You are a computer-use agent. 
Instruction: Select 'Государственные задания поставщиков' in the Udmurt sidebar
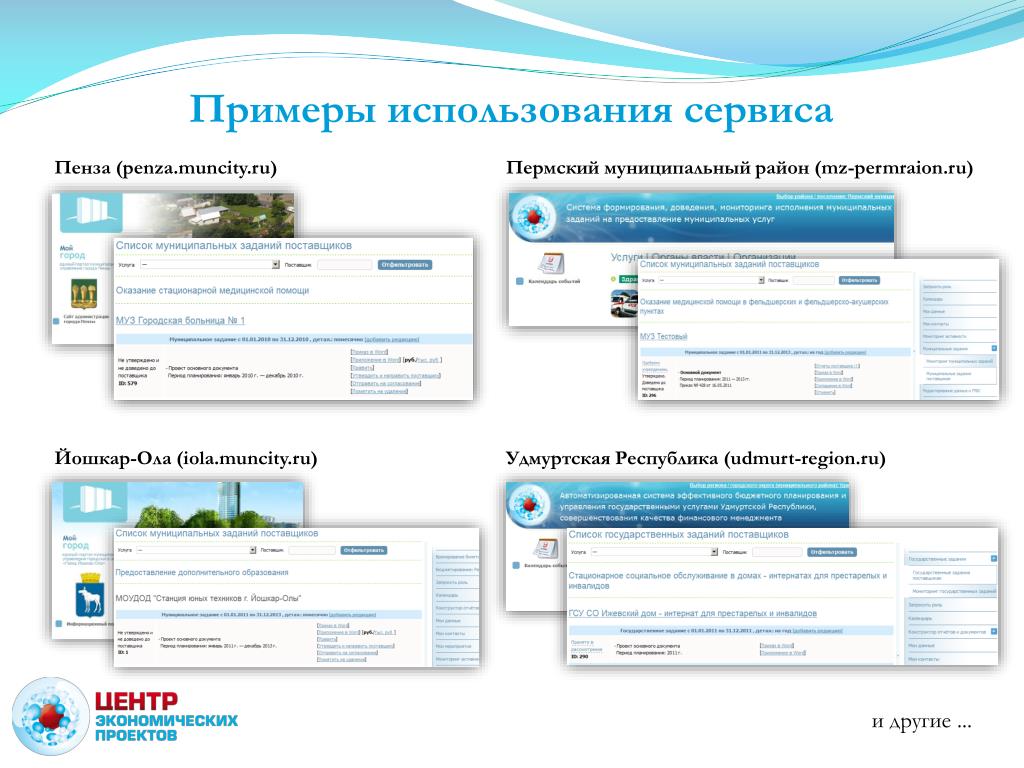tap(951, 575)
